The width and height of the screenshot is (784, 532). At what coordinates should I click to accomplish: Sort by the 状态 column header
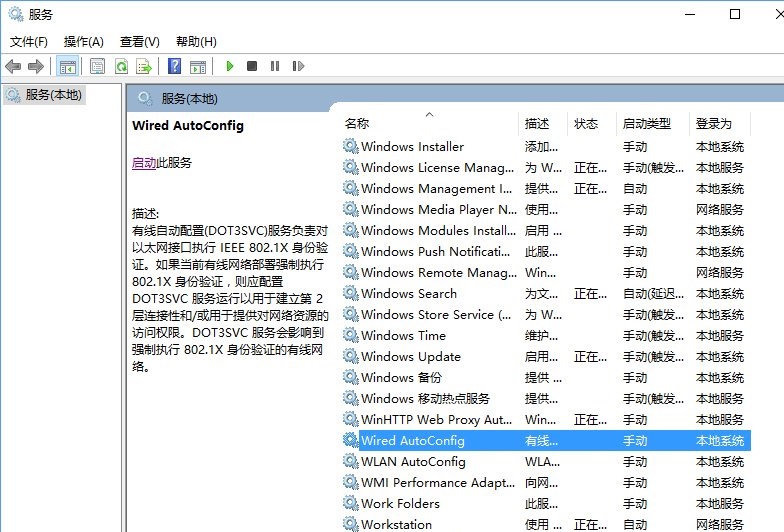point(586,123)
